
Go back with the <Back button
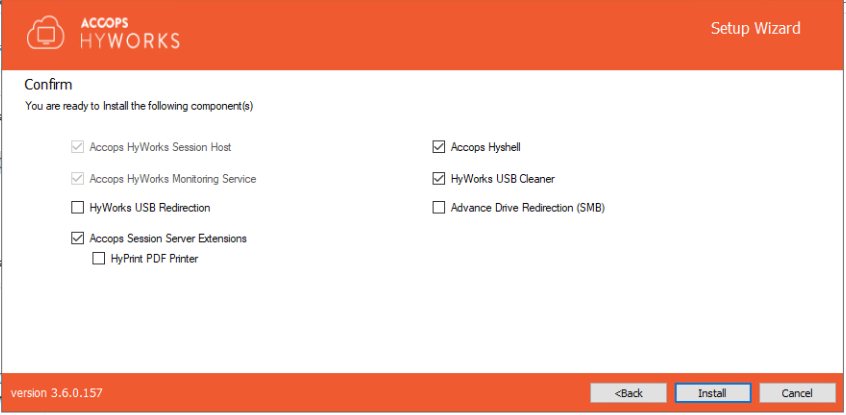[628, 393]
